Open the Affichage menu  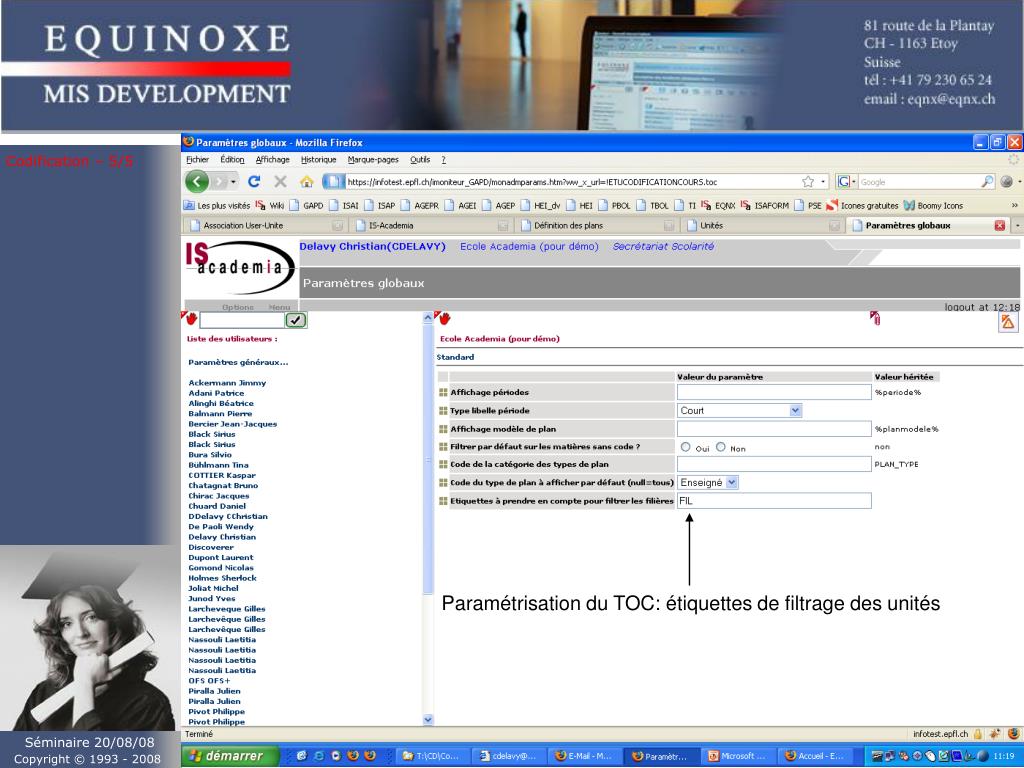(x=272, y=159)
